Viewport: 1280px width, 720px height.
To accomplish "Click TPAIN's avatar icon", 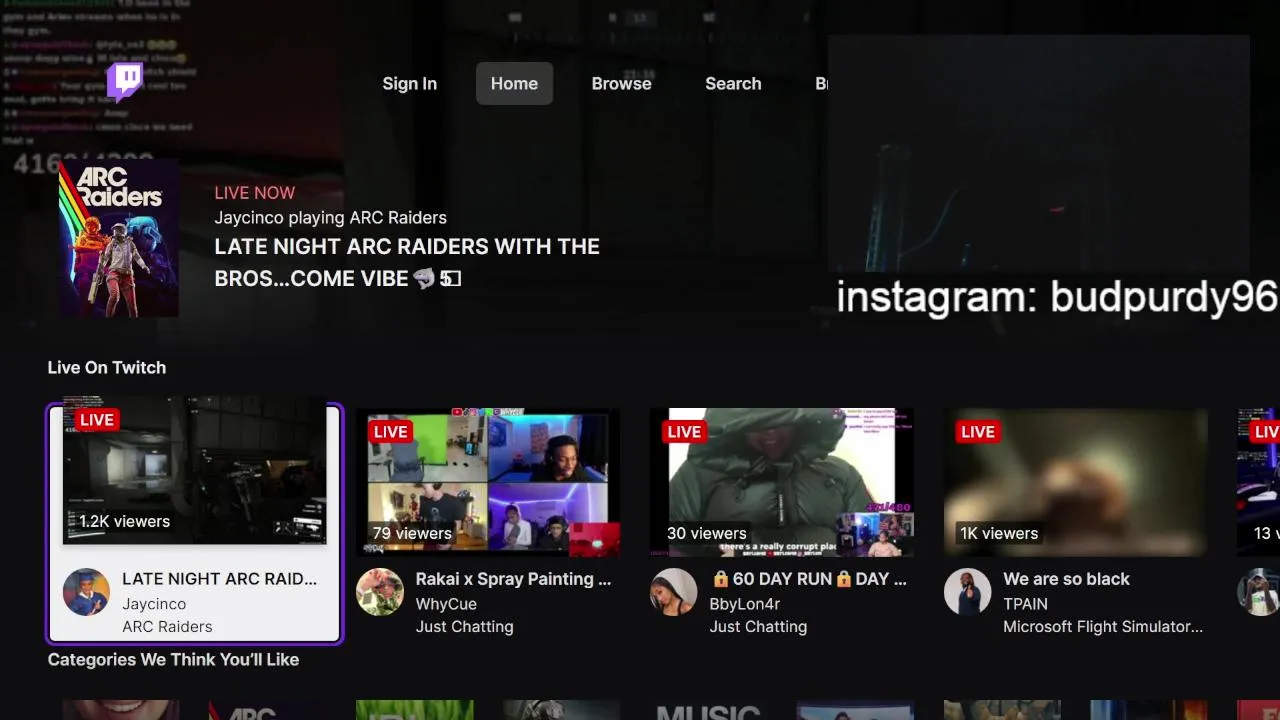I will tap(967, 592).
